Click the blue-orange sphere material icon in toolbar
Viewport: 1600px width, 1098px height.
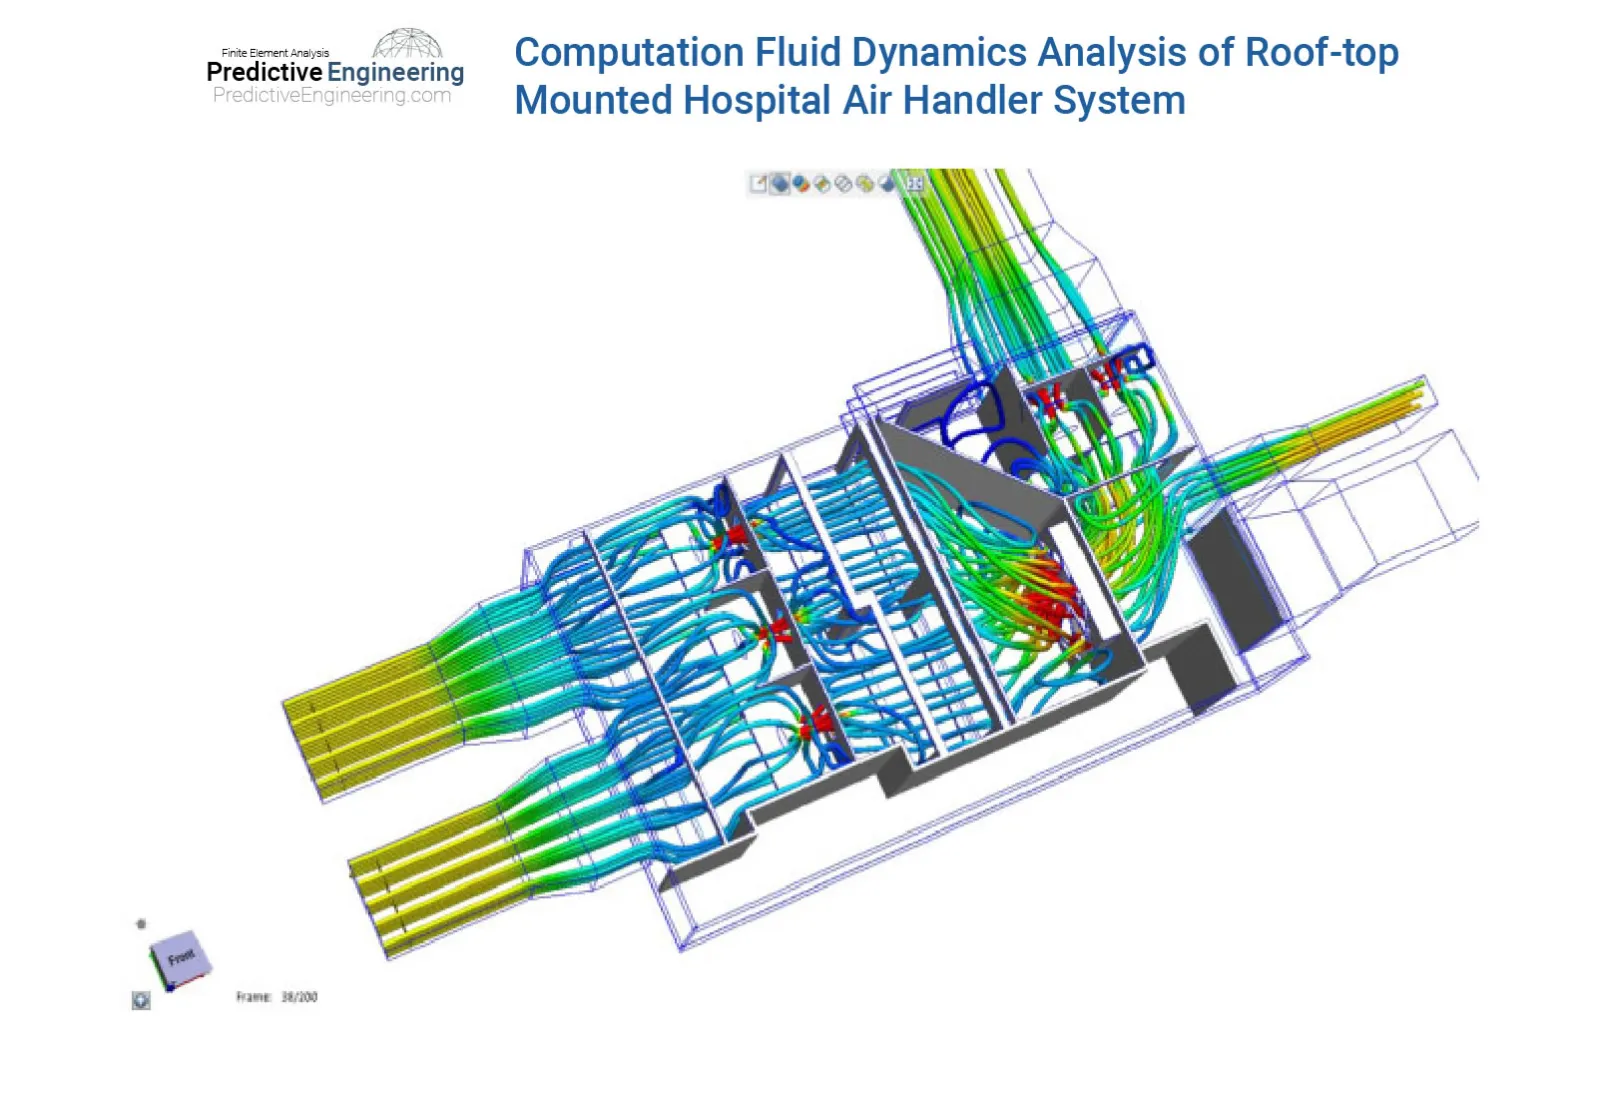[x=800, y=184]
